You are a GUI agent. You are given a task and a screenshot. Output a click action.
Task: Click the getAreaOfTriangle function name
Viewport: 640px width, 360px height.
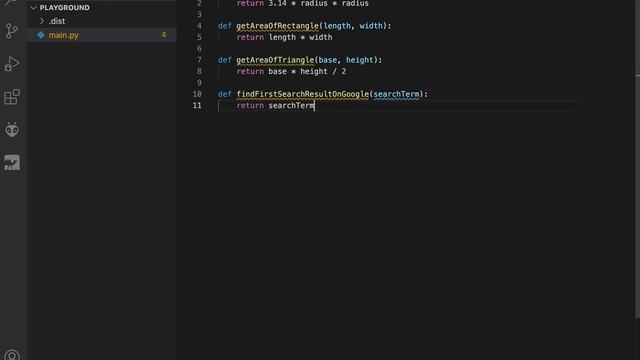pyautogui.click(x=275, y=60)
